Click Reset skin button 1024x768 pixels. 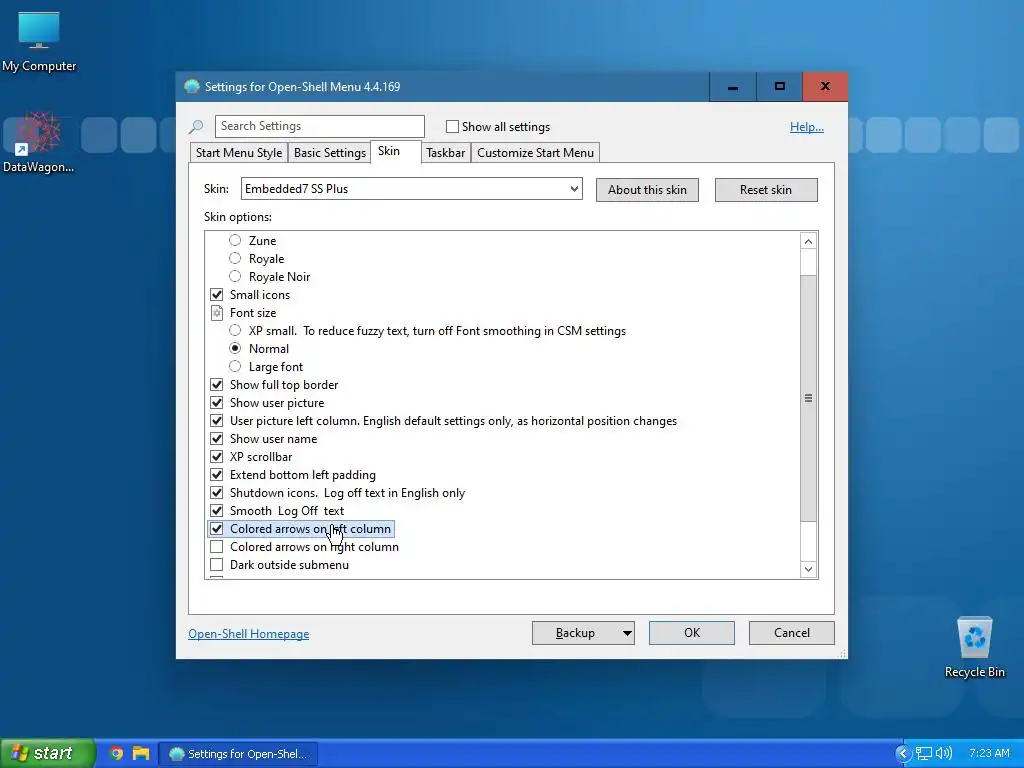click(766, 190)
